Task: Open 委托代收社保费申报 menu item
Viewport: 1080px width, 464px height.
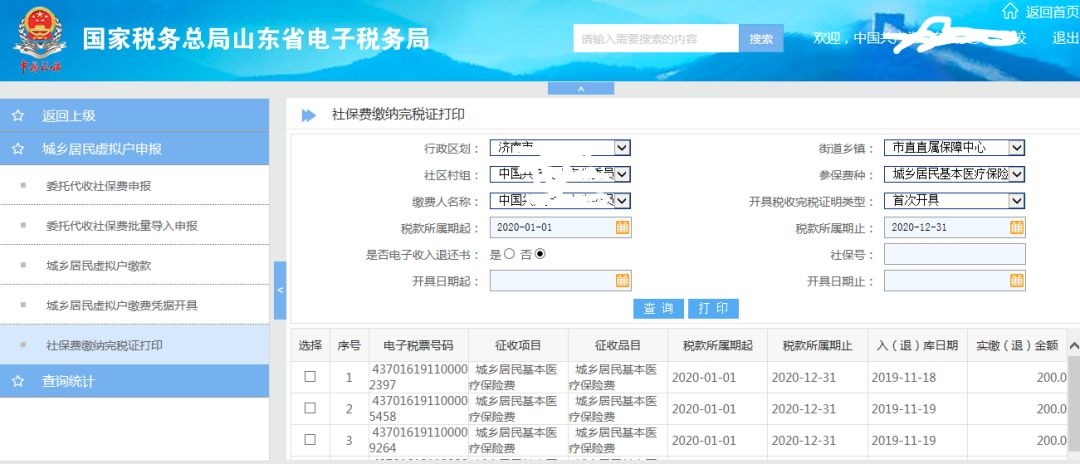Action: 98,186
